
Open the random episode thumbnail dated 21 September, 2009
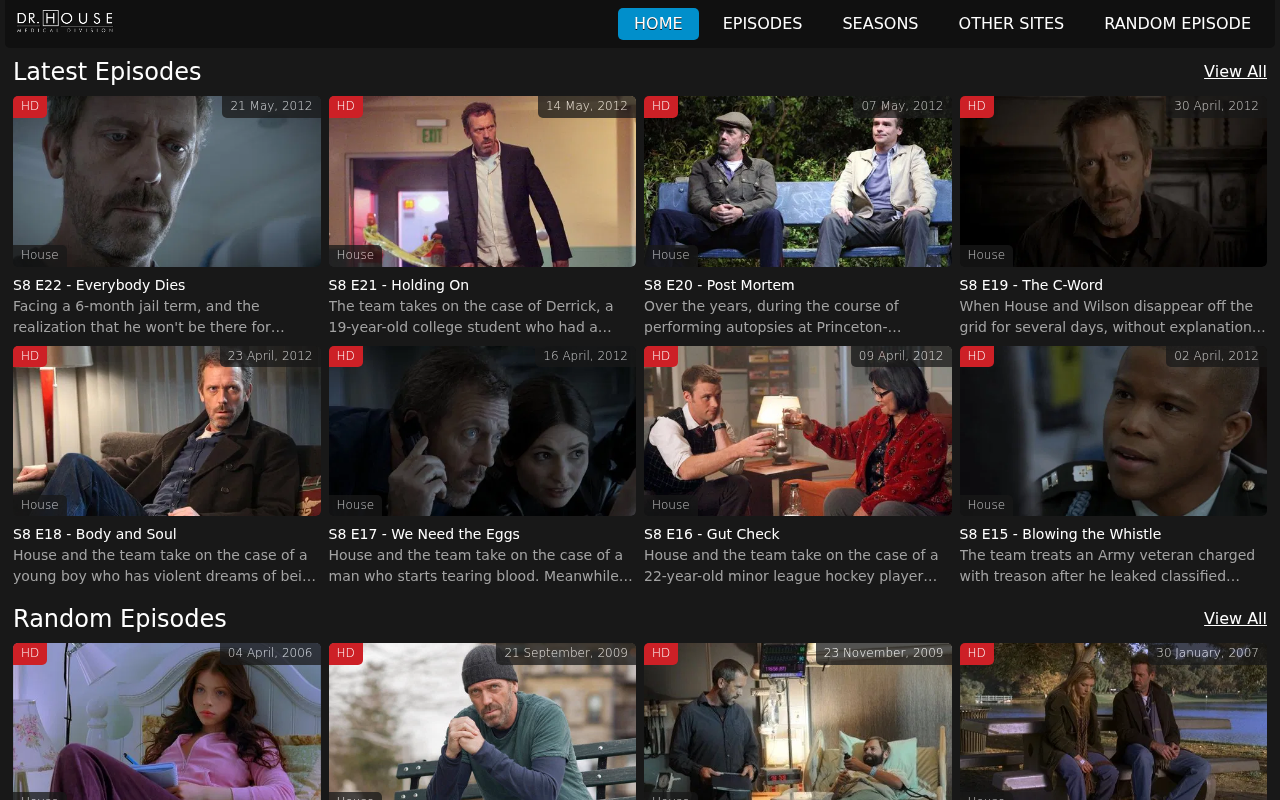point(482,721)
